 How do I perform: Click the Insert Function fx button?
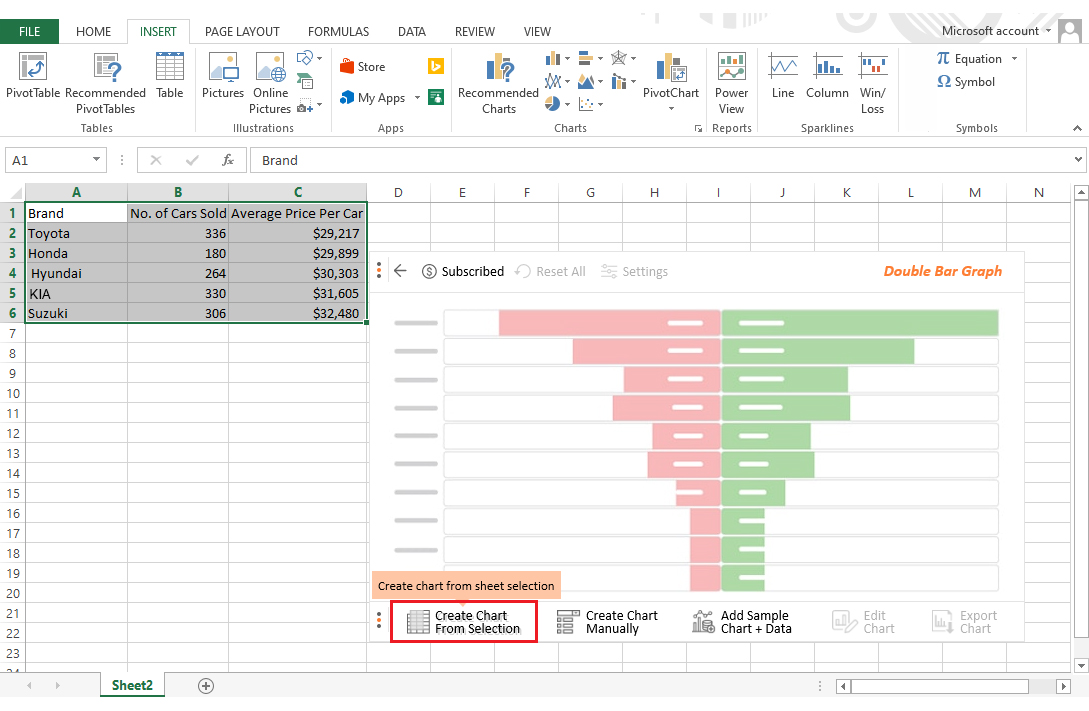point(228,160)
